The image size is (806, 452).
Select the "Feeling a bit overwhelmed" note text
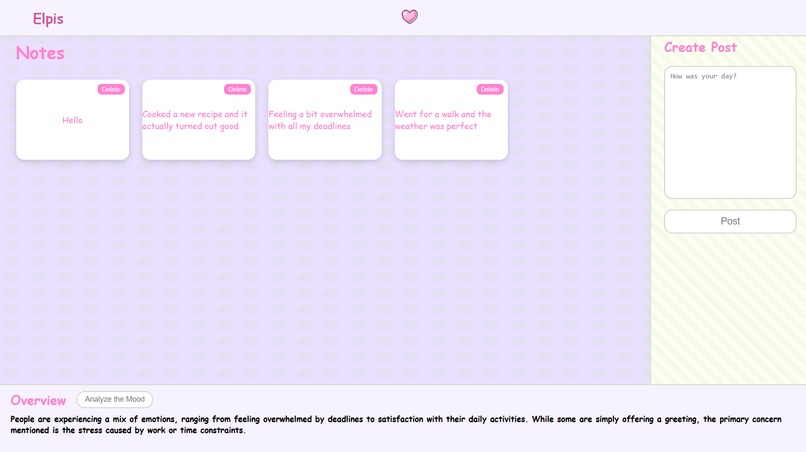(x=320, y=120)
